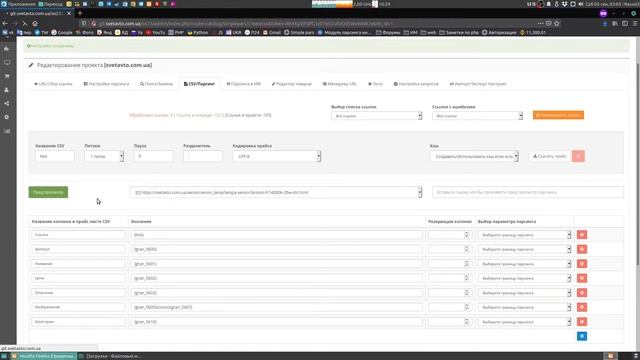Open the Gmail bookmark
This screenshot has height=360, width=640.
[272, 32]
